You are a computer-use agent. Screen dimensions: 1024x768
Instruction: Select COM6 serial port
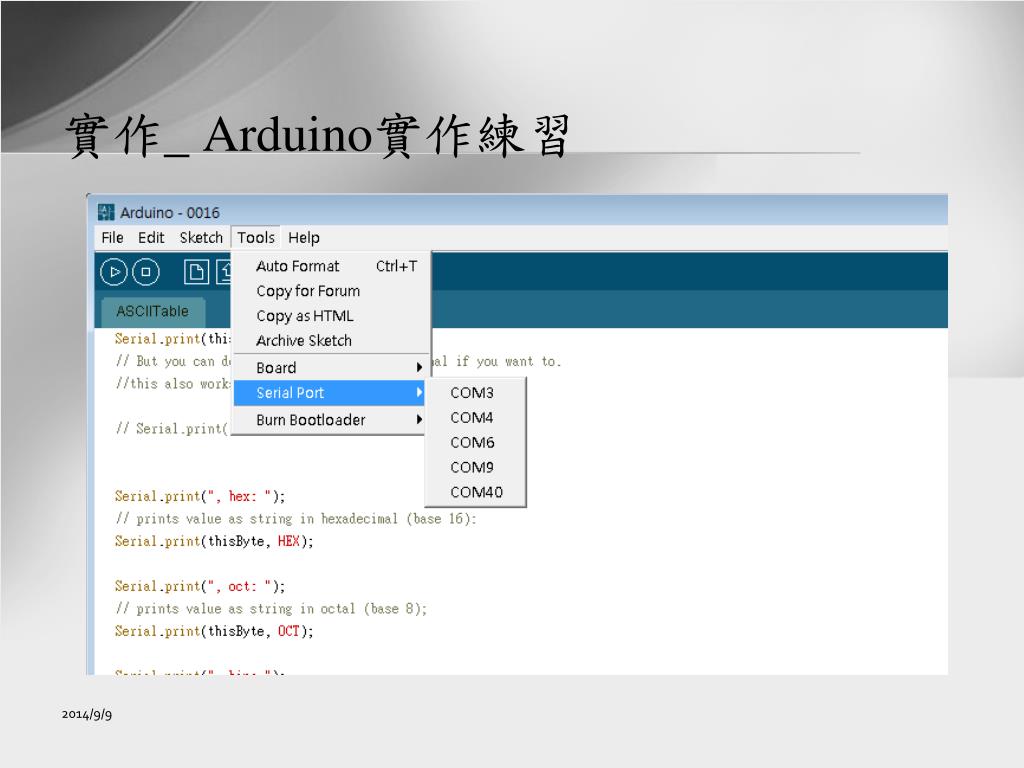475,443
